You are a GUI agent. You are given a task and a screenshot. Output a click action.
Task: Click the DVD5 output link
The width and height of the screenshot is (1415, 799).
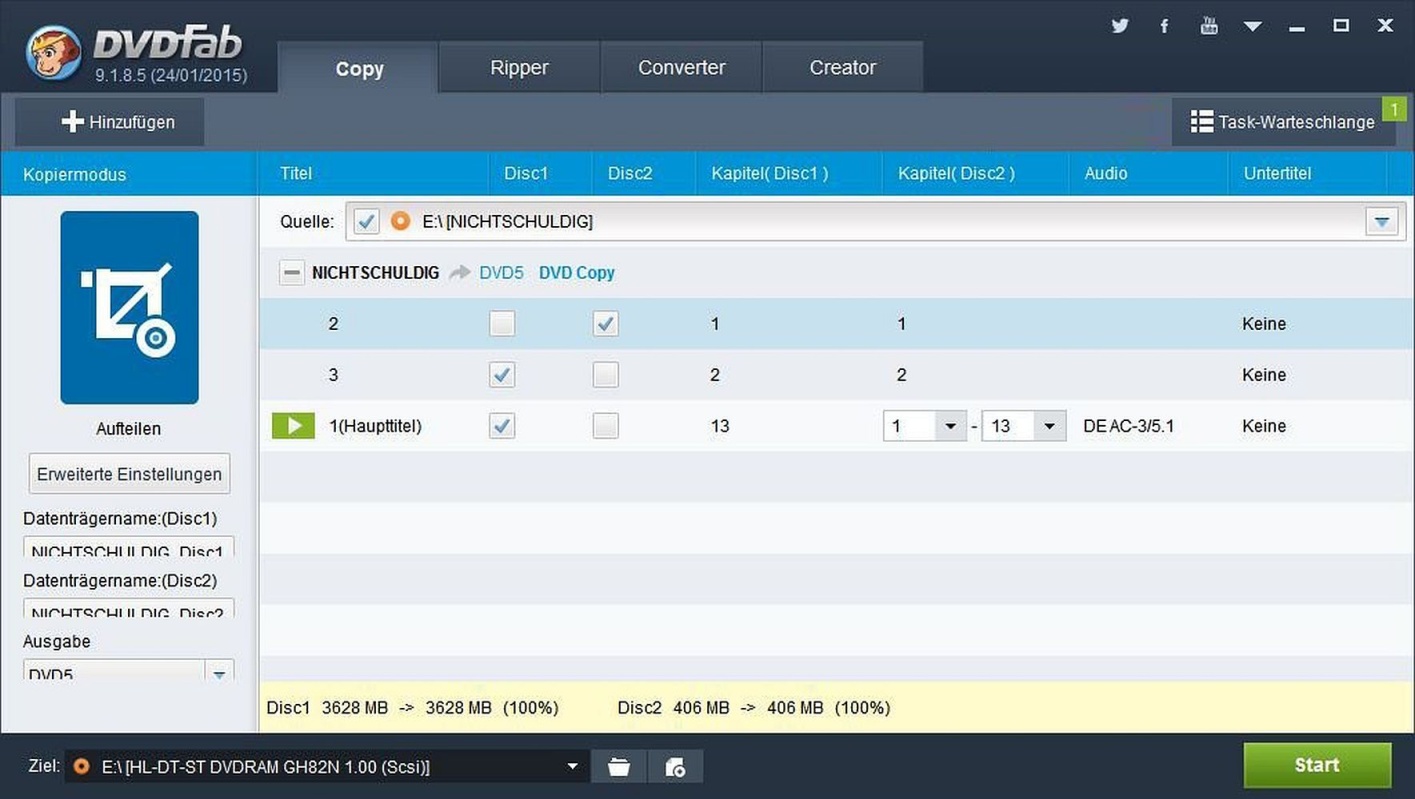501,272
